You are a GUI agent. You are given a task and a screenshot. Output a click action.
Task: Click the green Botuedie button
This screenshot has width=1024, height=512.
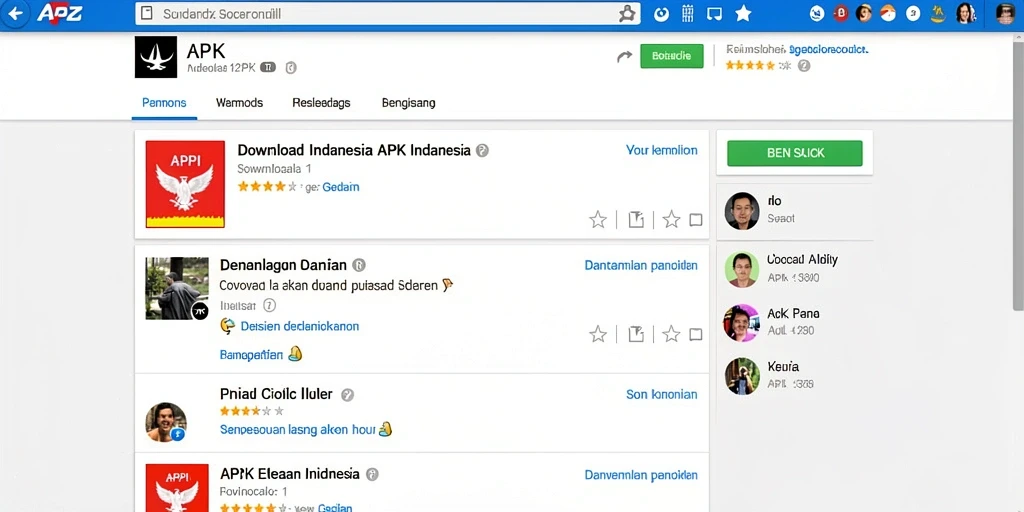(672, 56)
